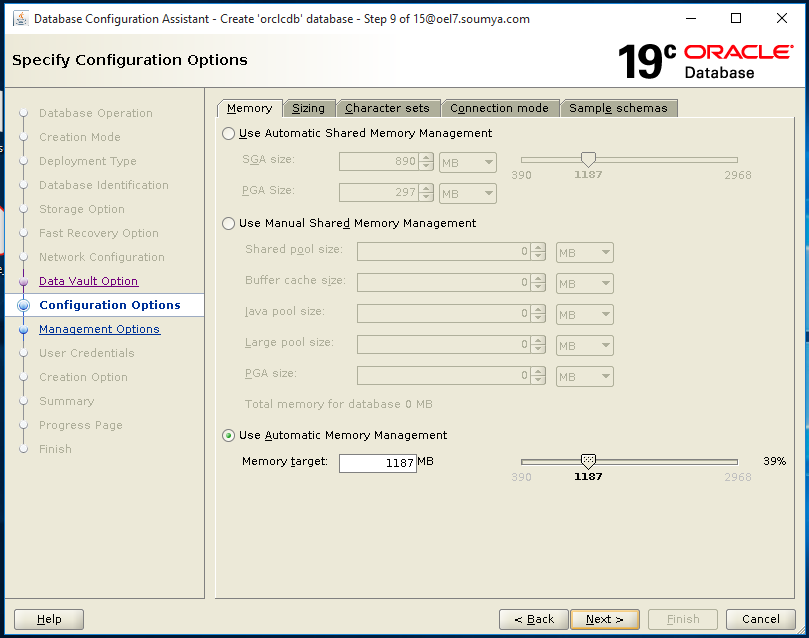
Task: Click Fast Recovery Option step label
Action: 99,233
